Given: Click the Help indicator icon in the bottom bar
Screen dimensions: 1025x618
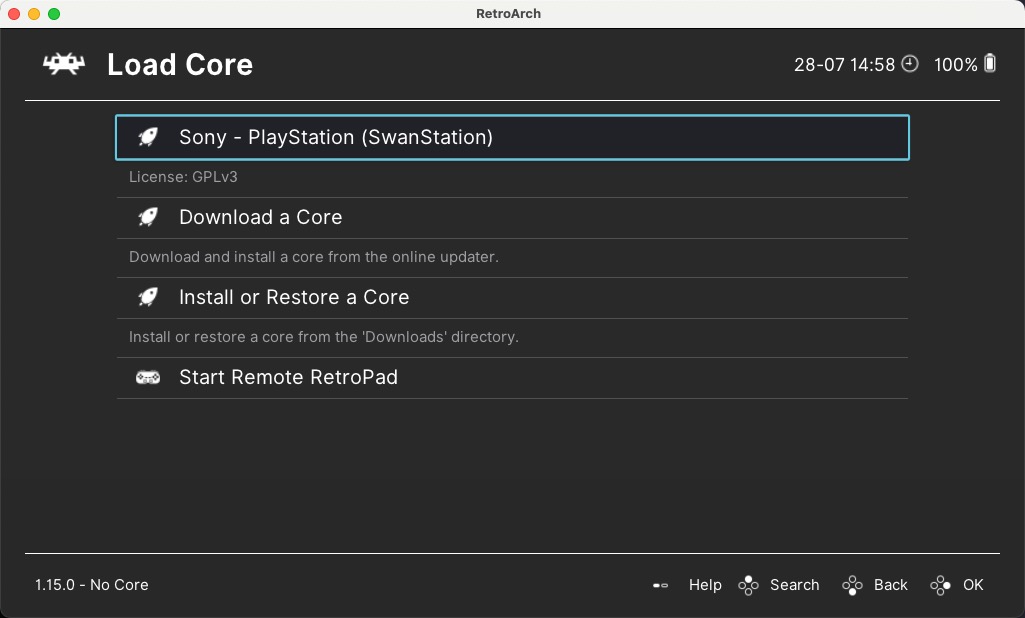Looking at the screenshot, I should pyautogui.click(x=662, y=585).
